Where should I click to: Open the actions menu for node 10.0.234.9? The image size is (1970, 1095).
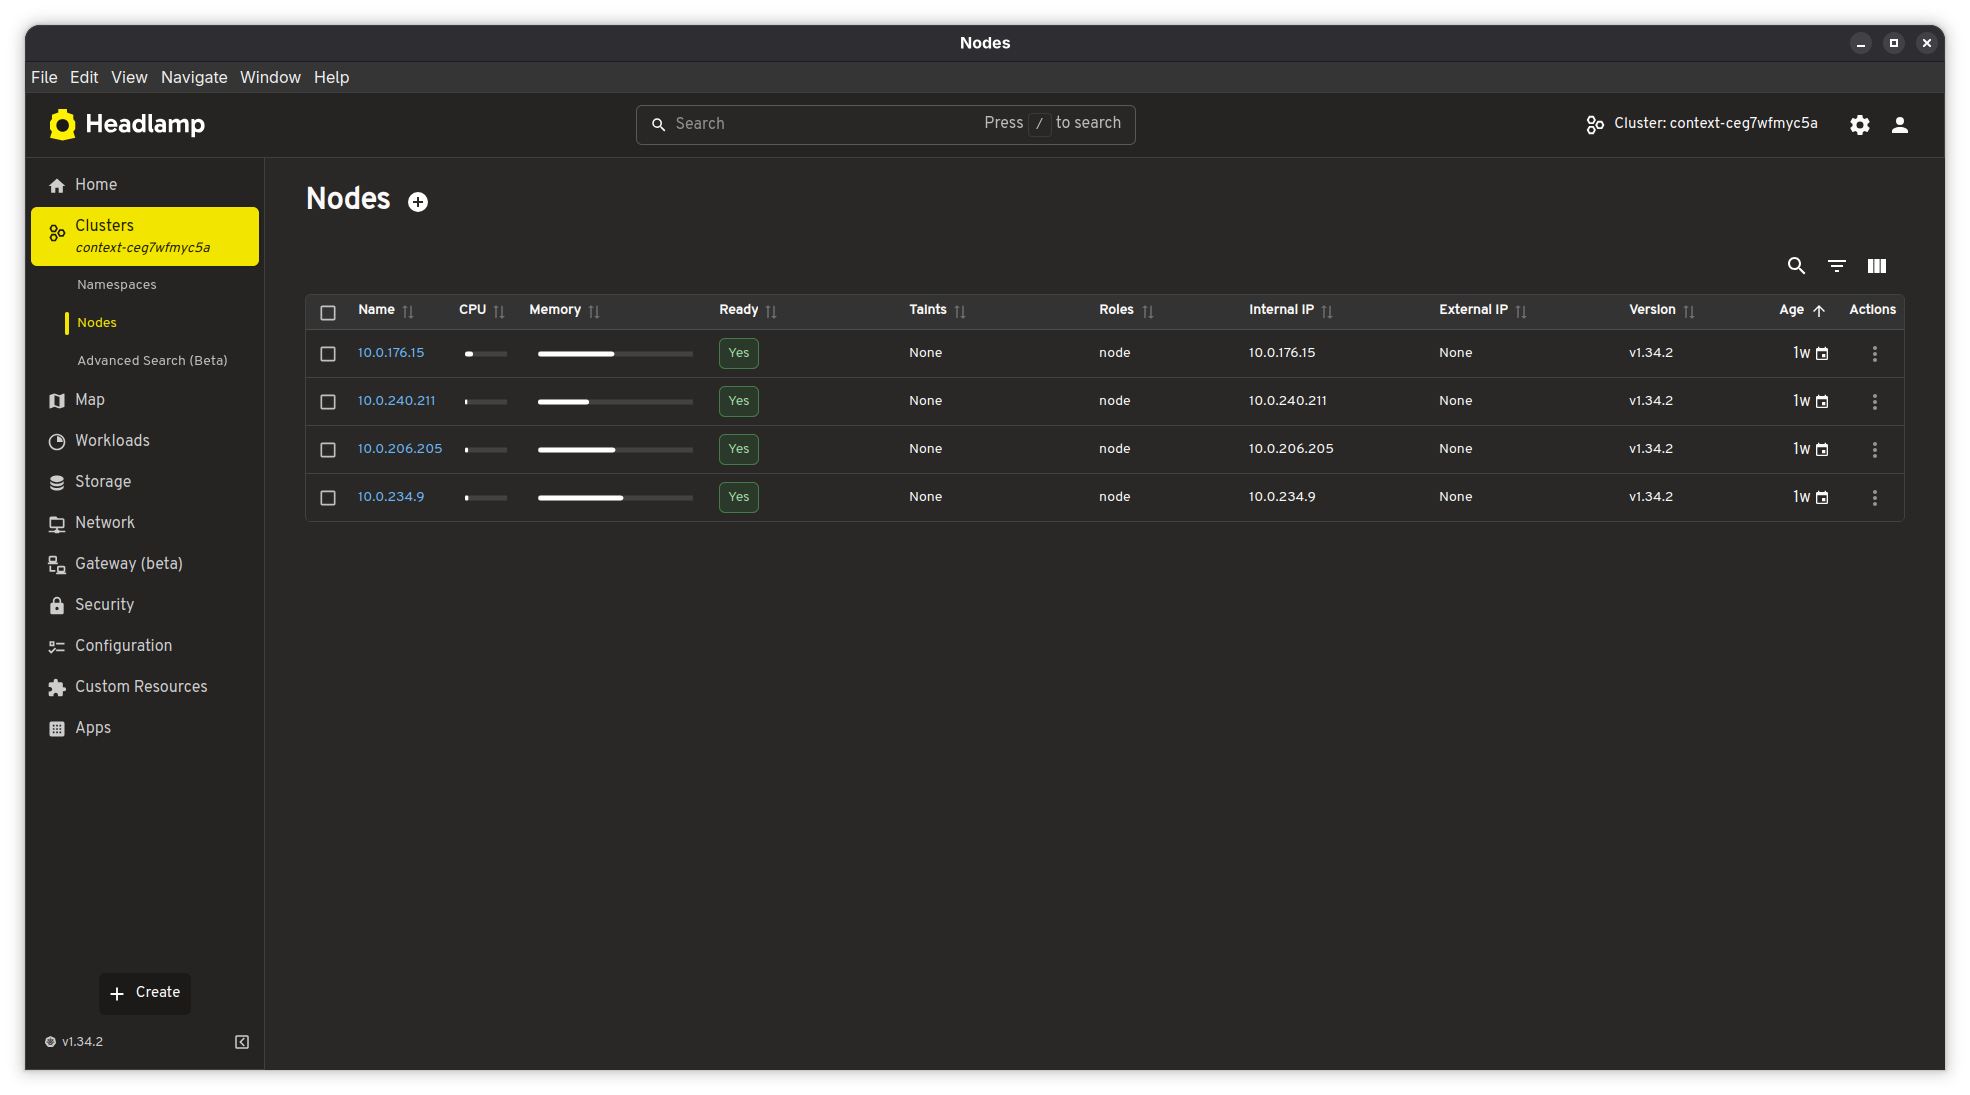[1875, 497]
